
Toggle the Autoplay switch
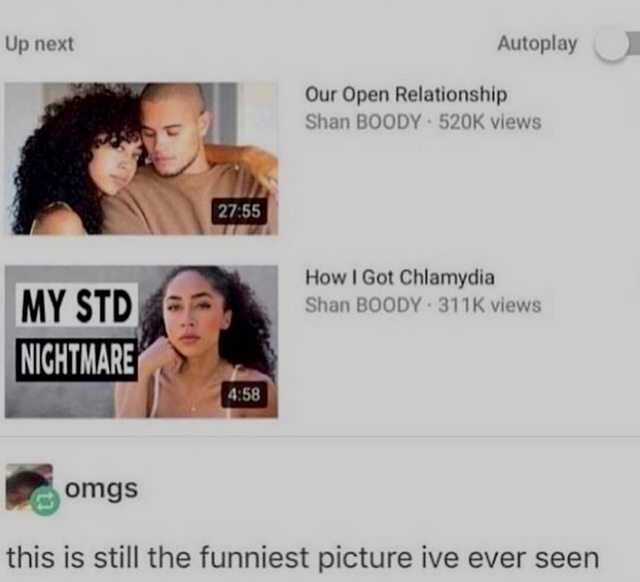tap(616, 44)
